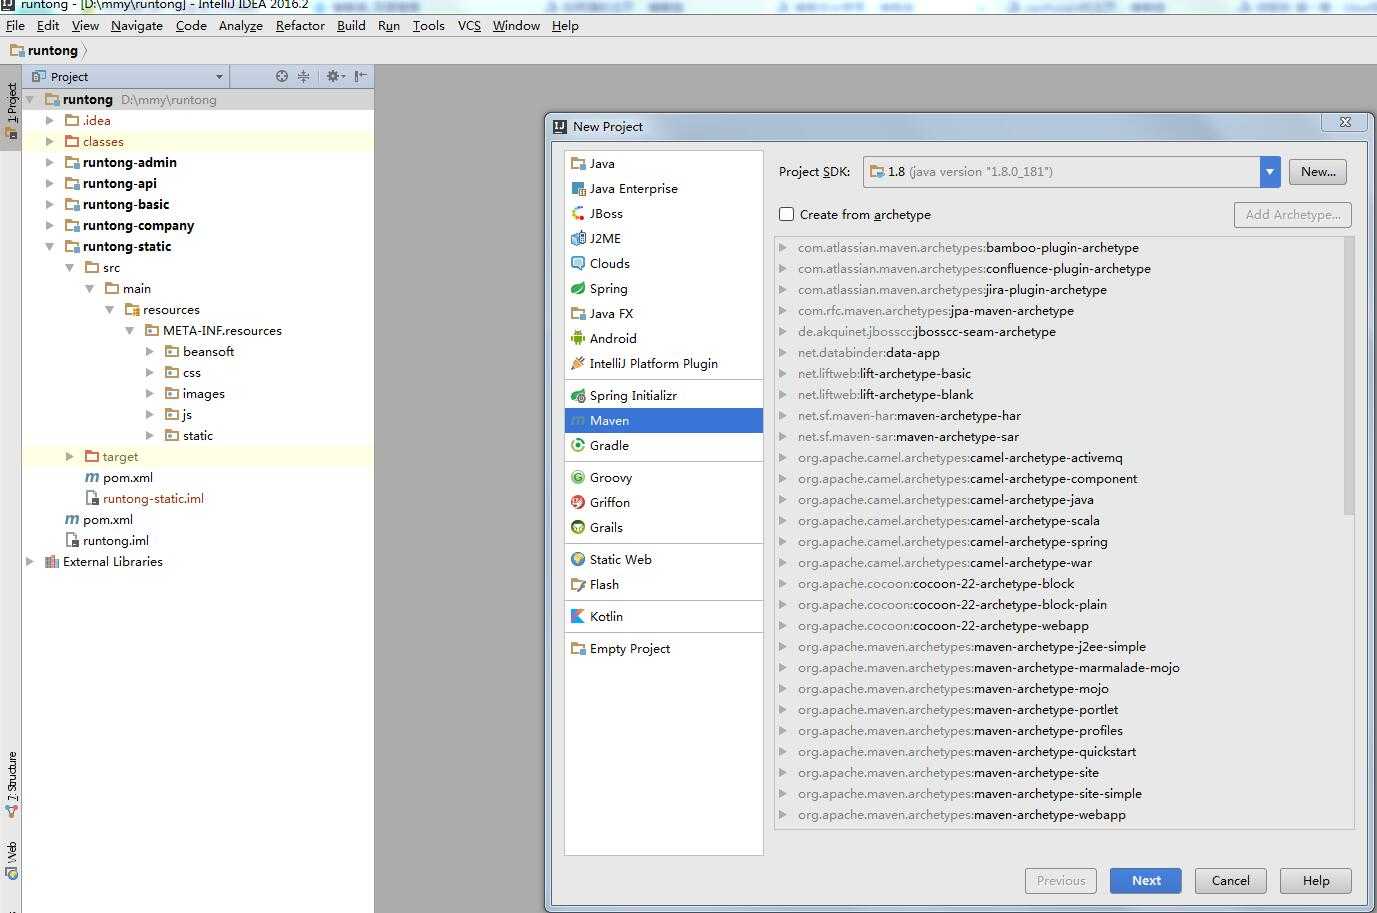
Task: Open Web tool window sidebar tab
Action: coord(12,860)
